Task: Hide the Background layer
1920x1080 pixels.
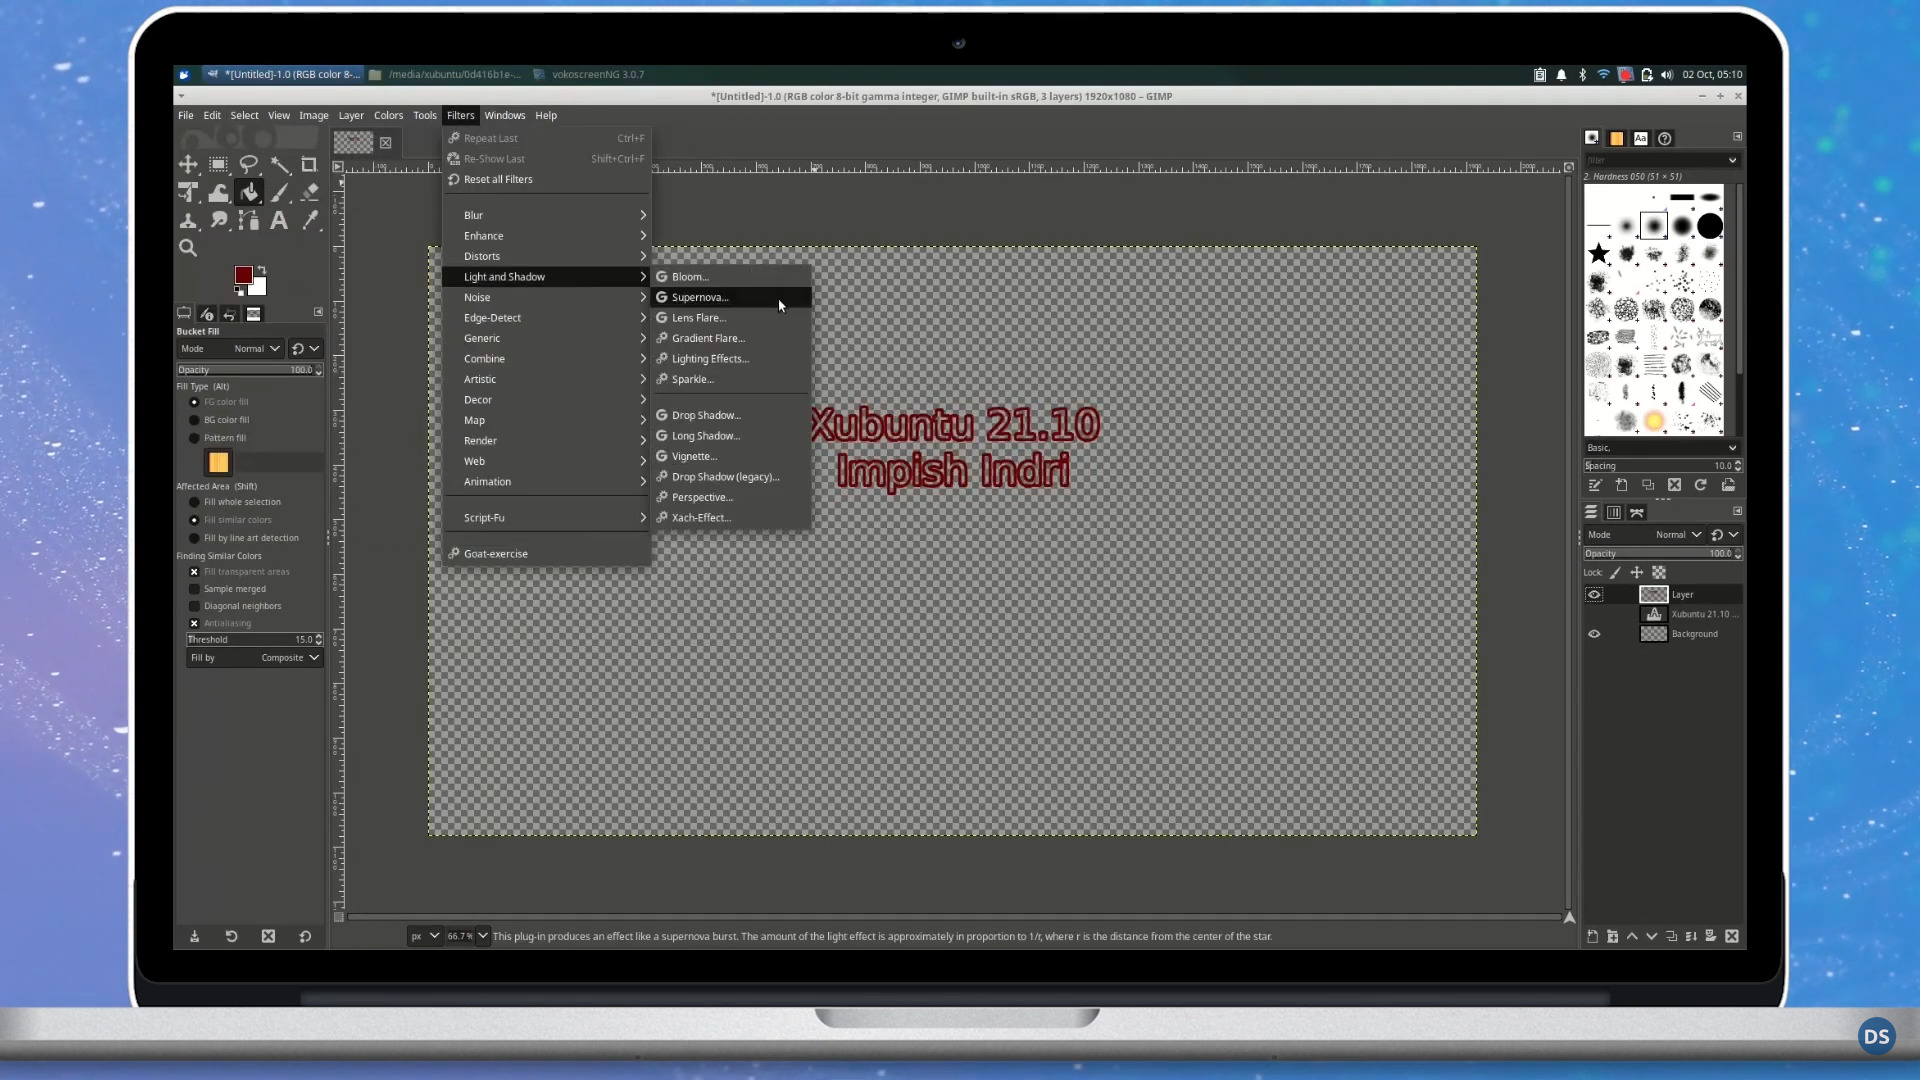Action: point(1594,634)
